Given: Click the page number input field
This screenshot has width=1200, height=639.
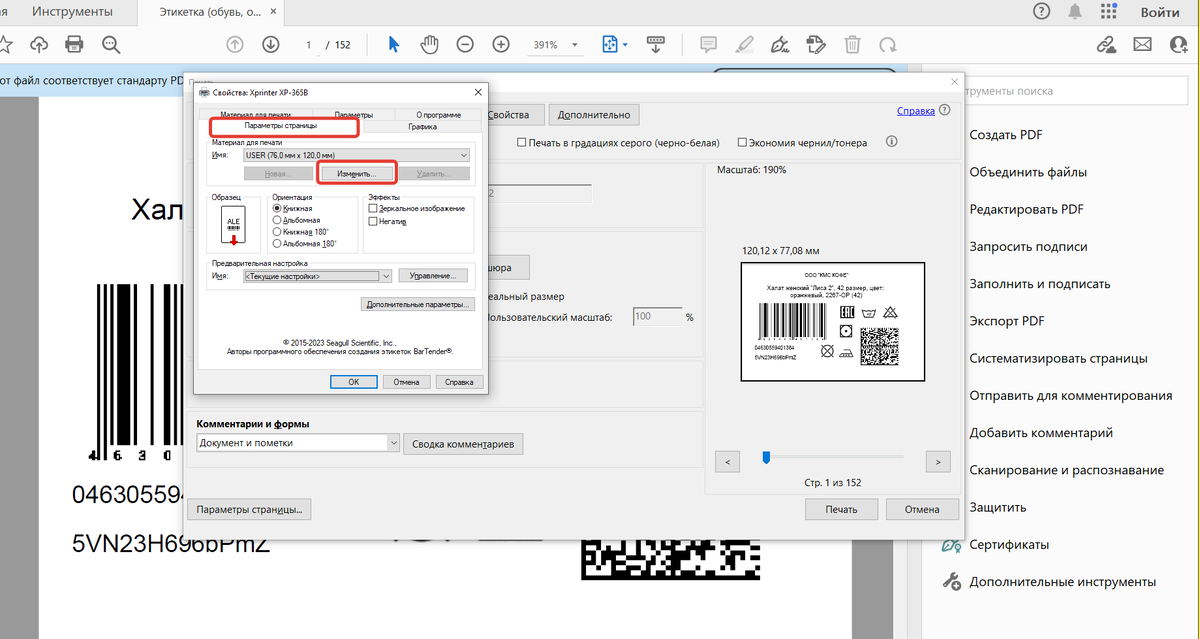Looking at the screenshot, I should pos(307,43).
